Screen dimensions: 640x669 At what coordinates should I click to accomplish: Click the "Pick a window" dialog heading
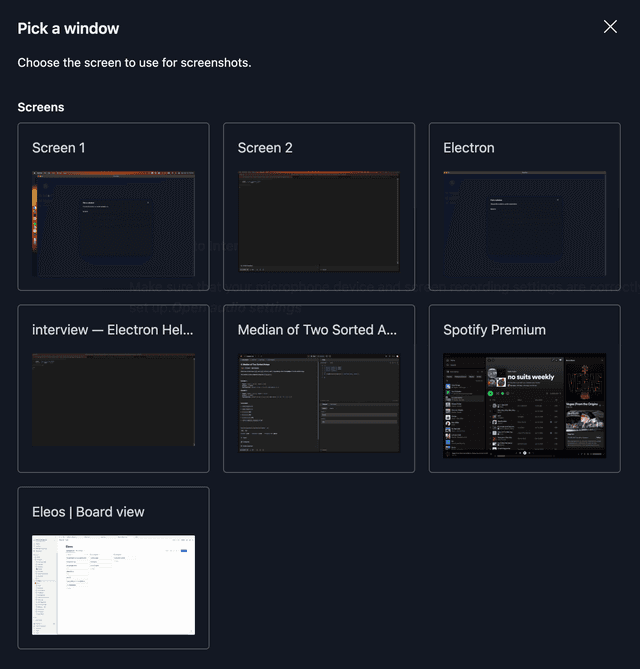coord(68,28)
